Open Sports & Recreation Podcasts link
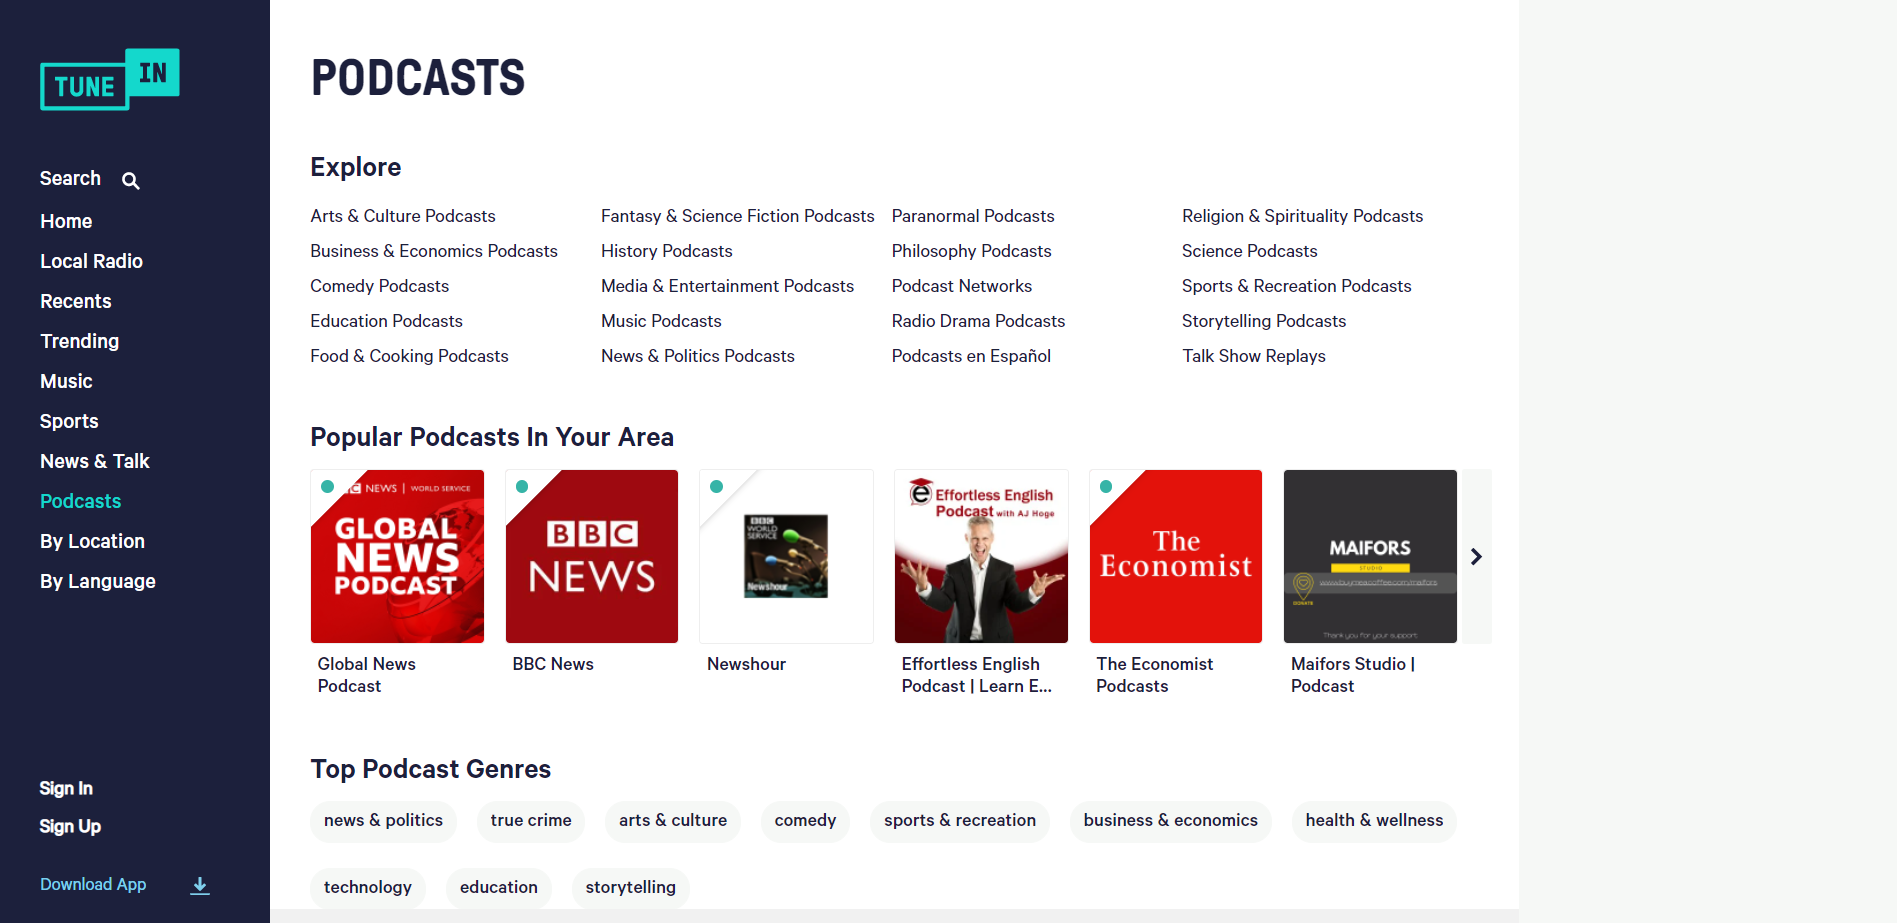Screen dimensions: 1897x923 pos(1297,286)
